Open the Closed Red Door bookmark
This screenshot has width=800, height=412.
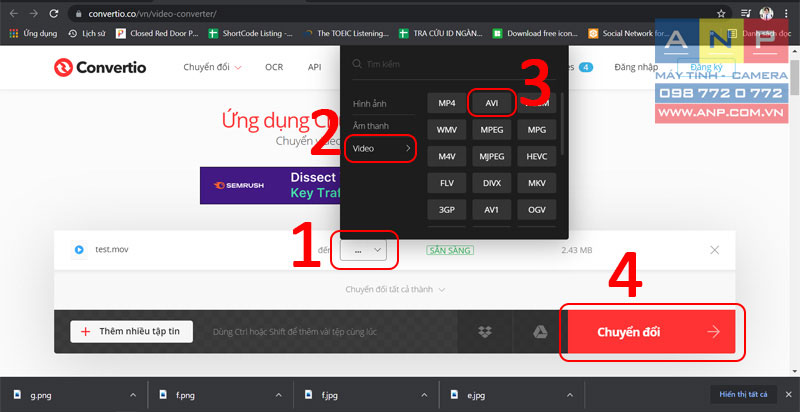click(157, 33)
